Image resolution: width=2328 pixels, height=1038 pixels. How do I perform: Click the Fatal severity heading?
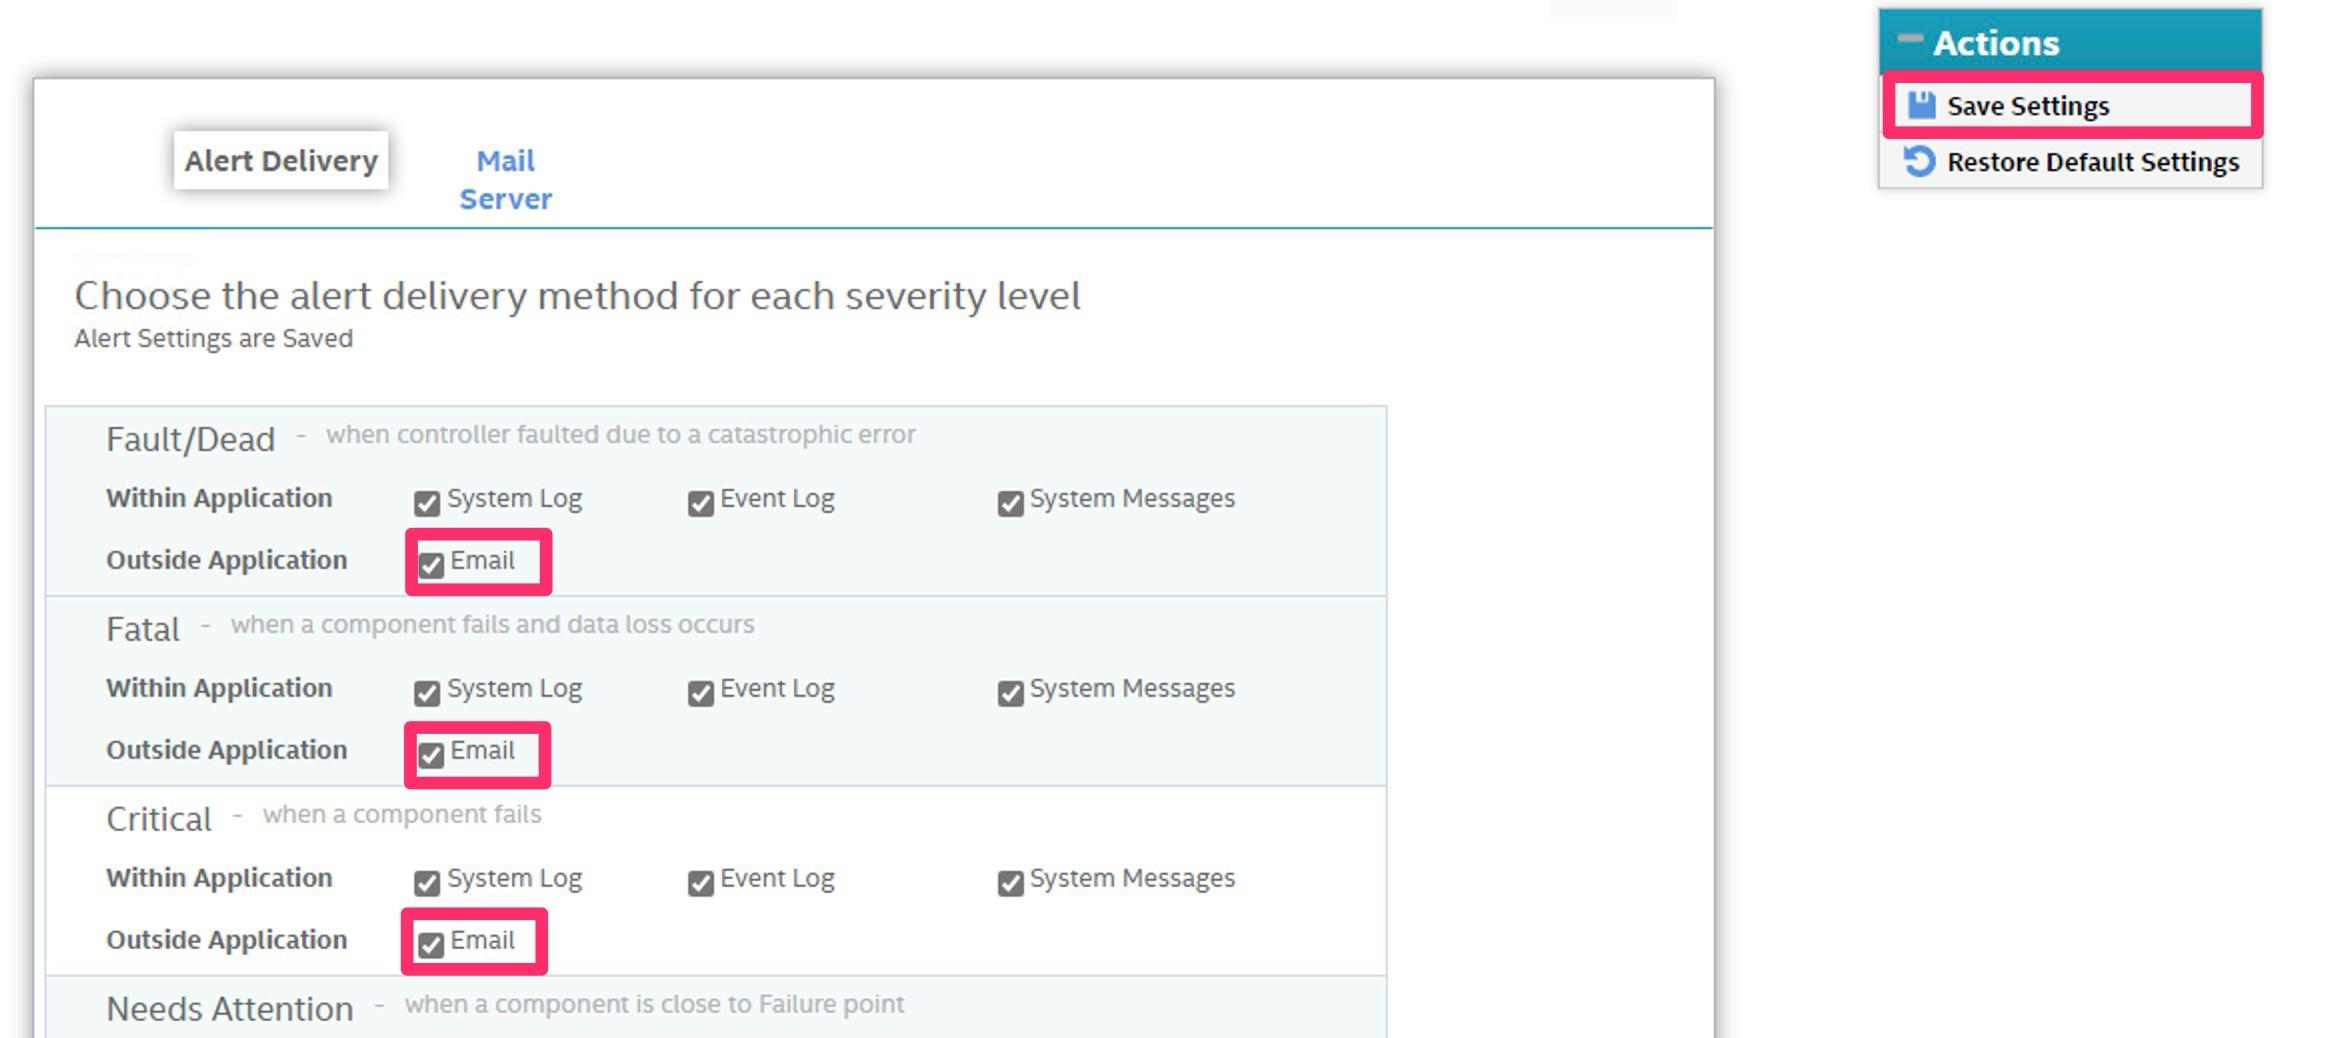(x=143, y=629)
